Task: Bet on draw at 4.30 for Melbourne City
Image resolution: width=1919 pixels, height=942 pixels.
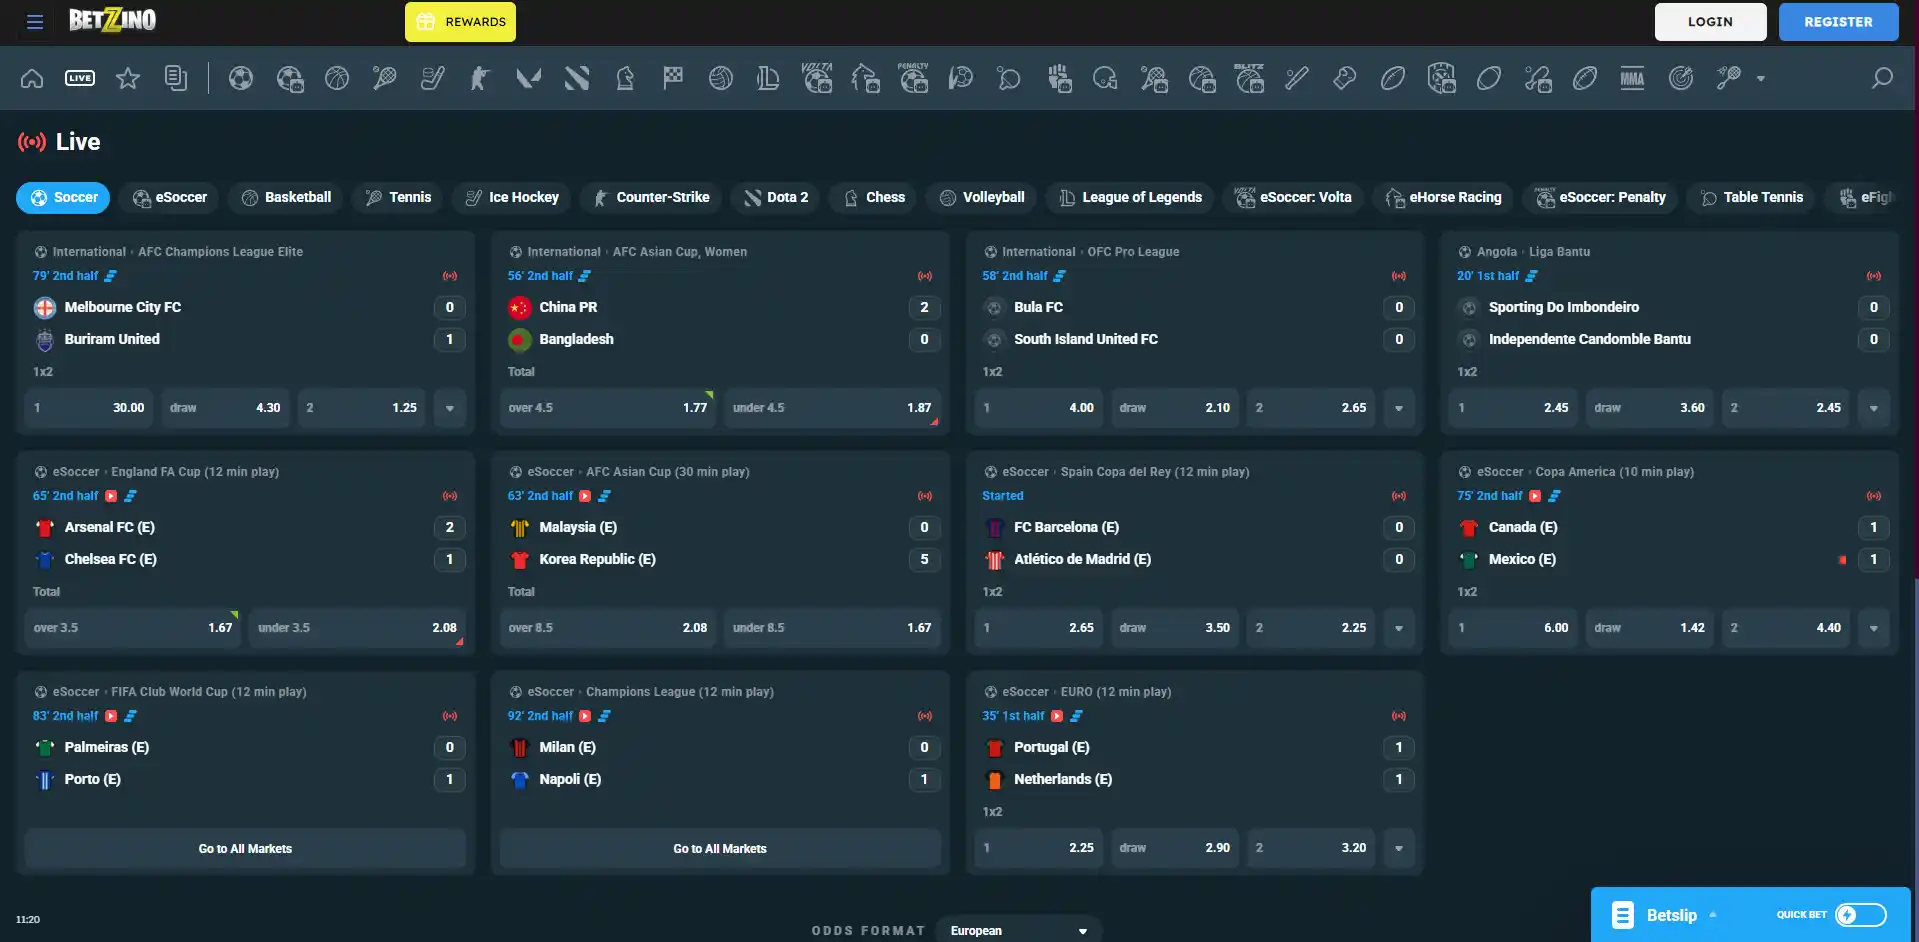Action: (x=225, y=408)
